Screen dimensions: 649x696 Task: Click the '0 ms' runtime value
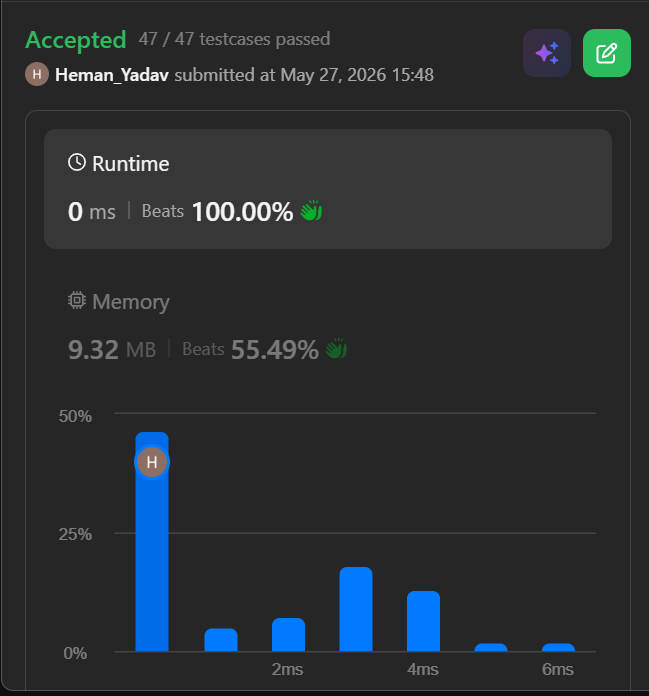(92, 211)
